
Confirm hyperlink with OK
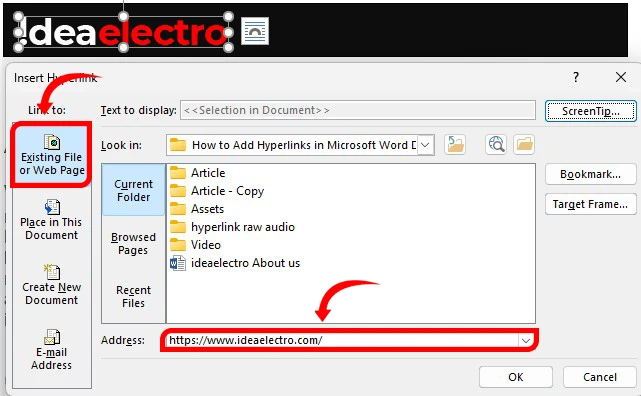[x=515, y=377]
